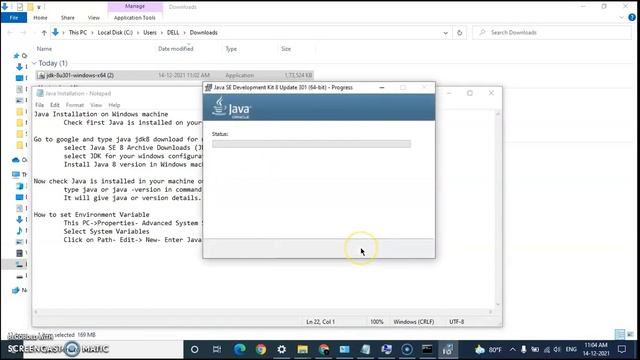Click the 'Ln 22, Col 1' status bar entry
The height and width of the screenshot is (360, 640).
(x=320, y=322)
